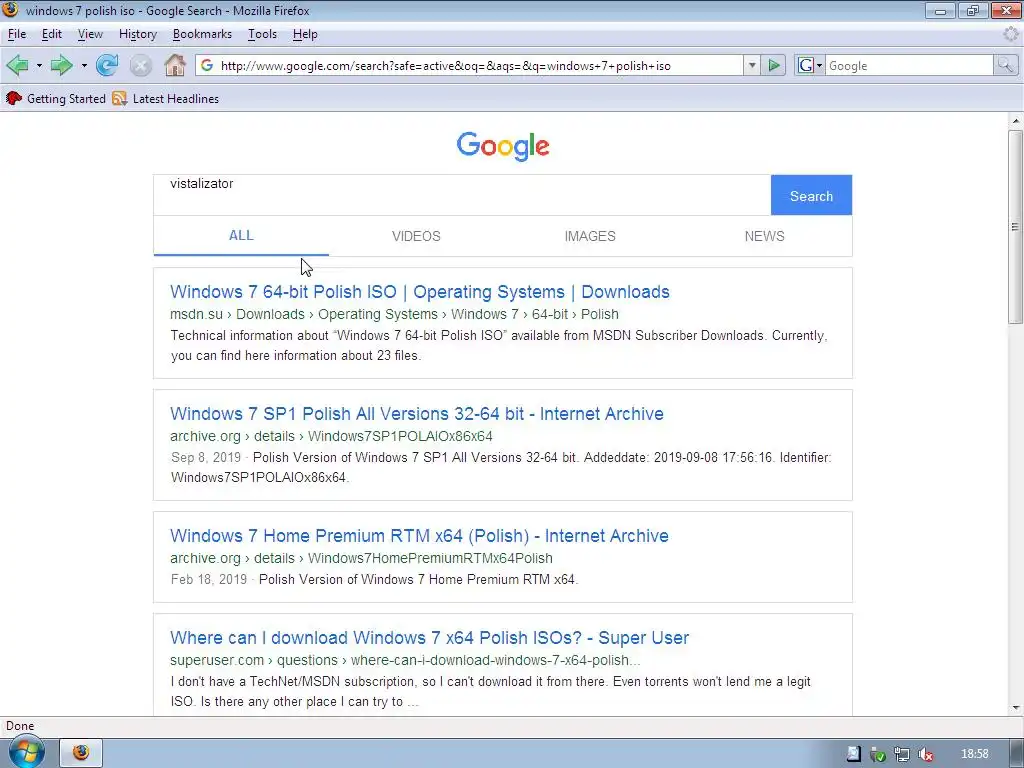The width and height of the screenshot is (1024, 768).
Task: Reload the page with the refresh icon
Action: coord(106,65)
